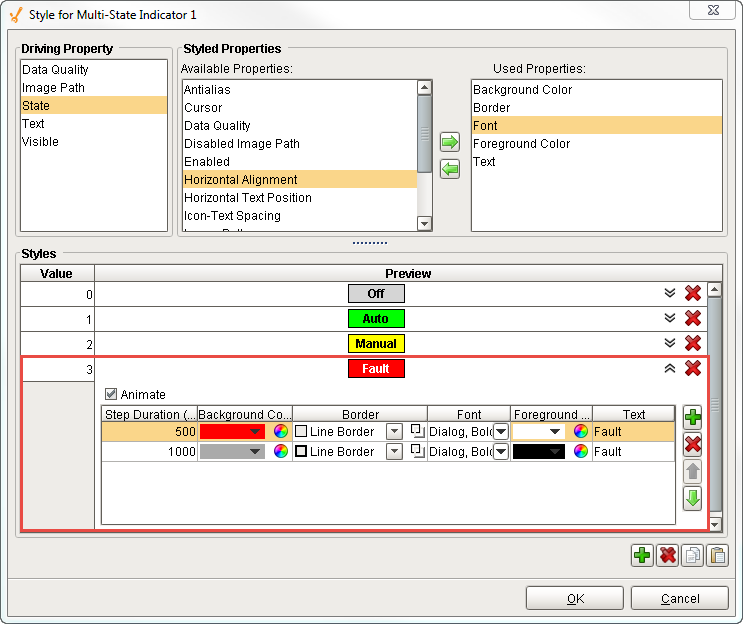The width and height of the screenshot is (743, 624).
Task: Delete the style row for value 3
Action: (692, 368)
